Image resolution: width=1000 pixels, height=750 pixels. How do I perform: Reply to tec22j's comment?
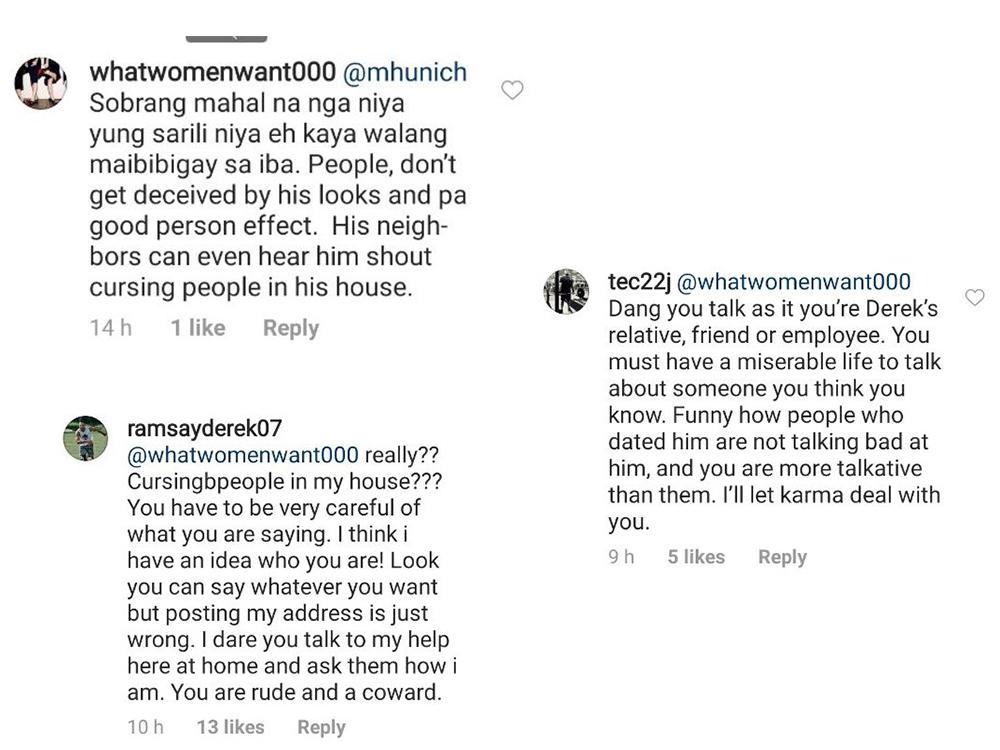coord(782,557)
